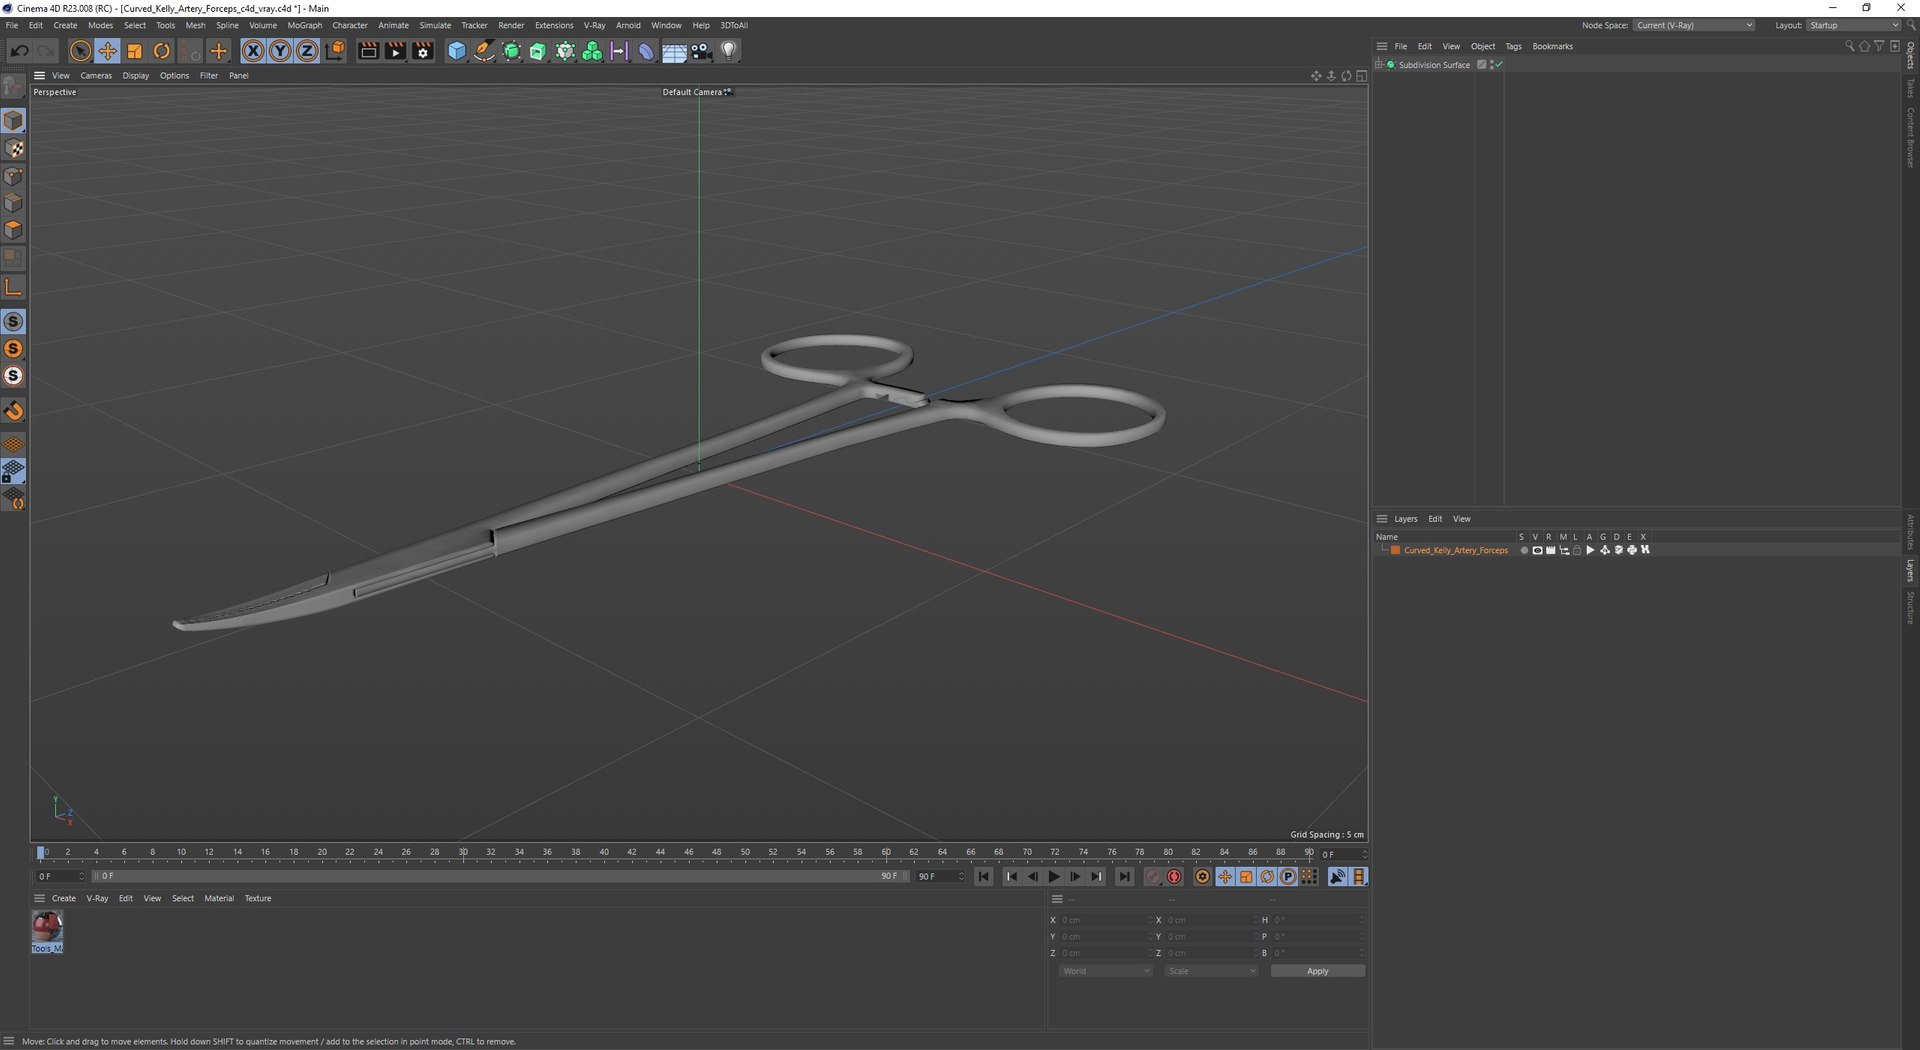Add a Cube primitive object
This screenshot has width=1920, height=1050.
coord(457,51)
